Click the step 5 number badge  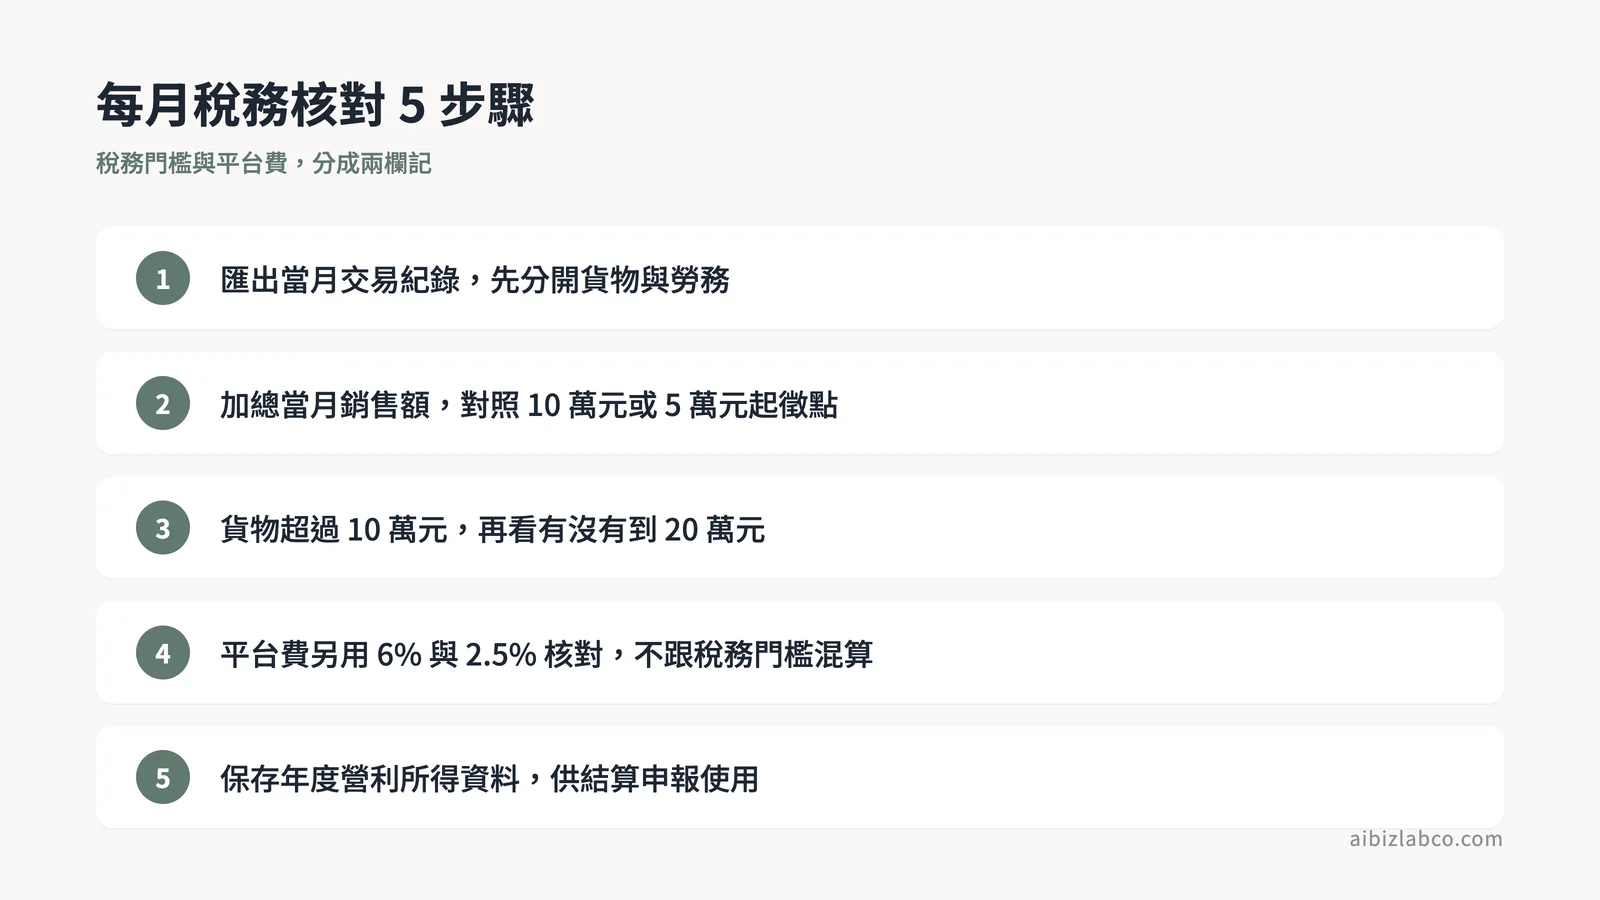[163, 777]
